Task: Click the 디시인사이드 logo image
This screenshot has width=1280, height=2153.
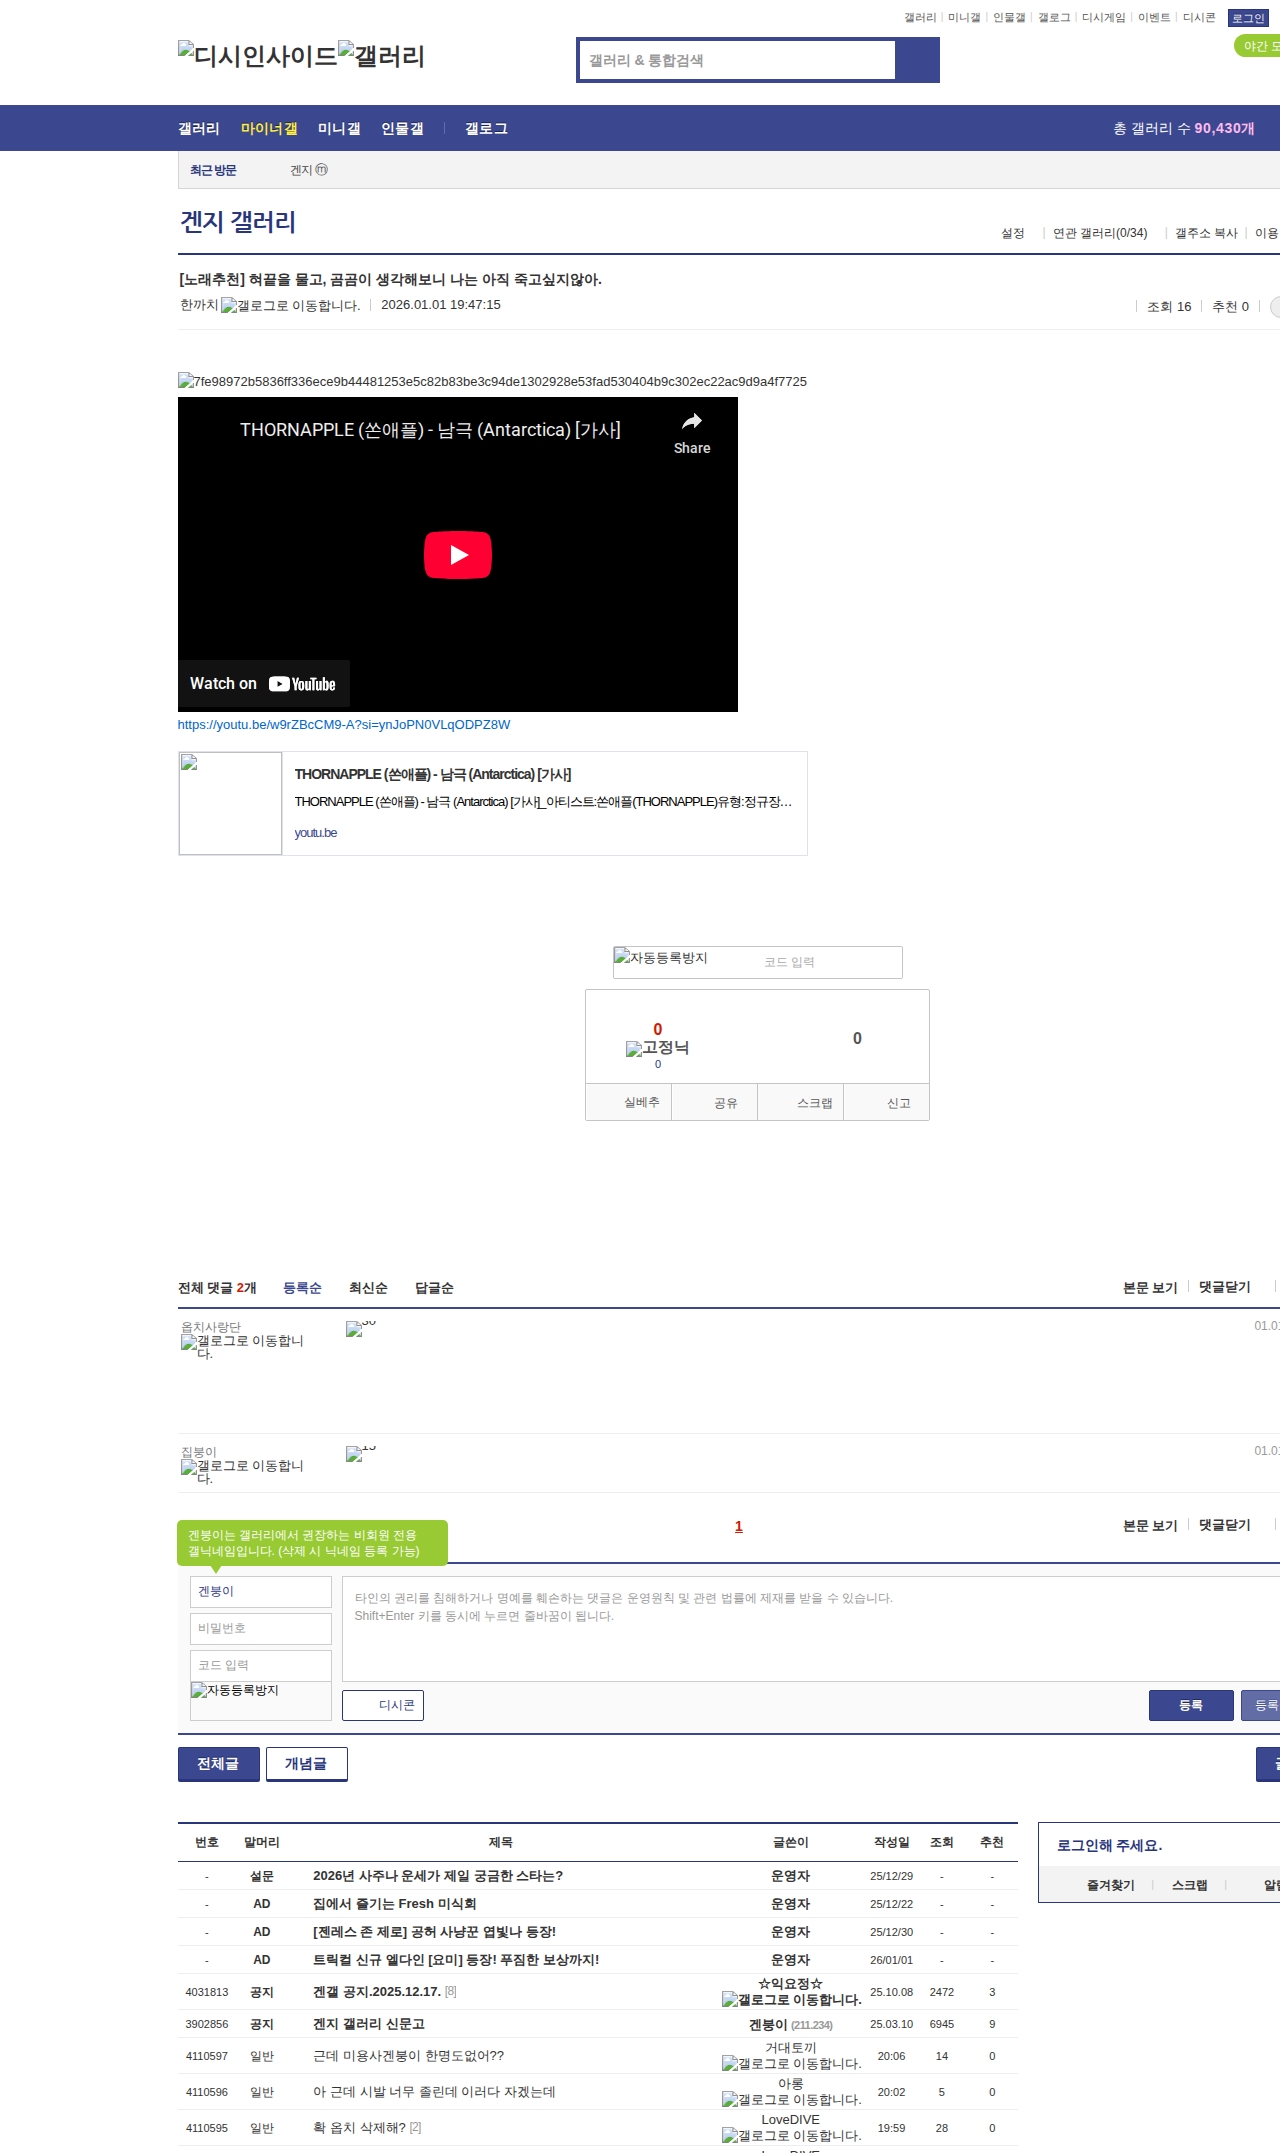Action: pyautogui.click(x=257, y=55)
